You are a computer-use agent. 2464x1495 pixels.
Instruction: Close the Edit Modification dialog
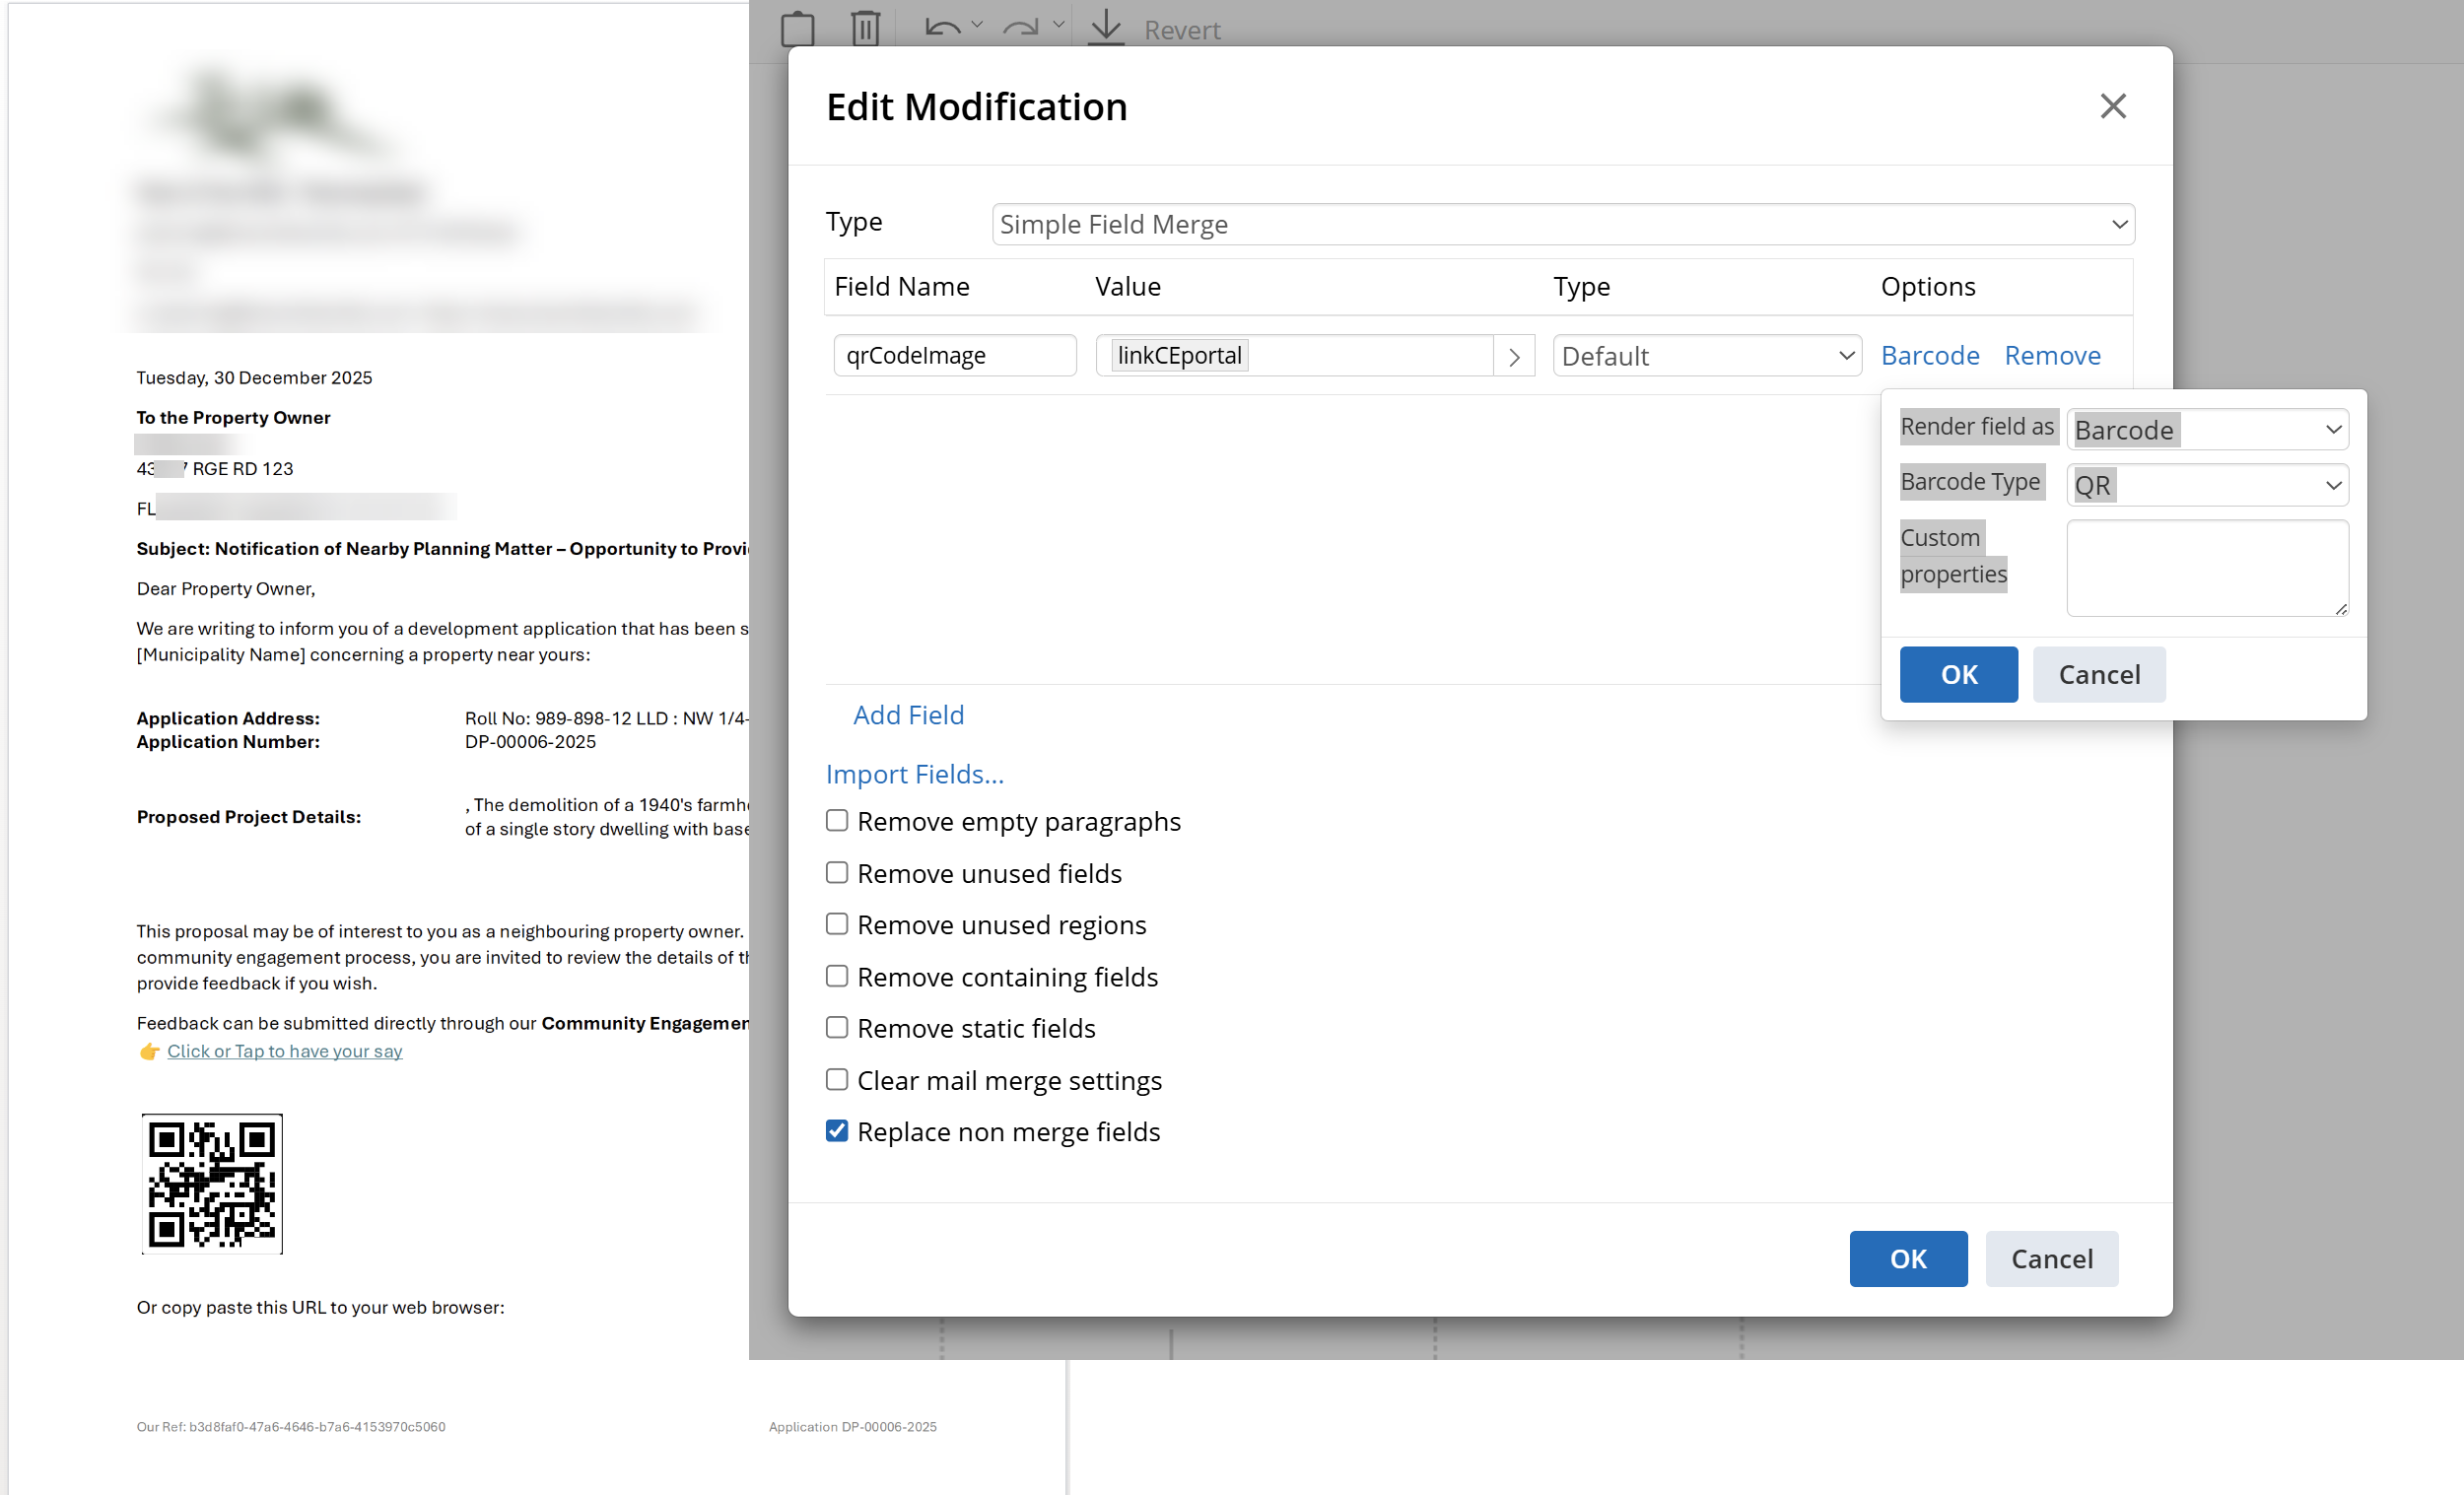(x=2112, y=106)
